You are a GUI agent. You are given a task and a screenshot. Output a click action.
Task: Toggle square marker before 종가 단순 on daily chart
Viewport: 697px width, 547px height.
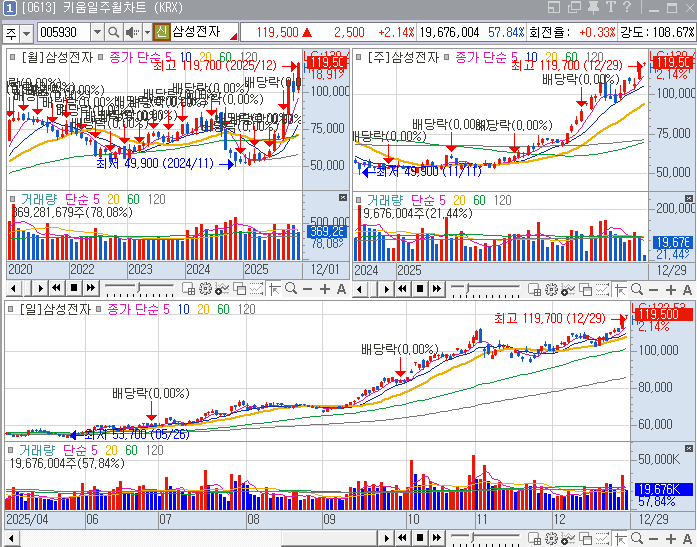[x=99, y=308]
